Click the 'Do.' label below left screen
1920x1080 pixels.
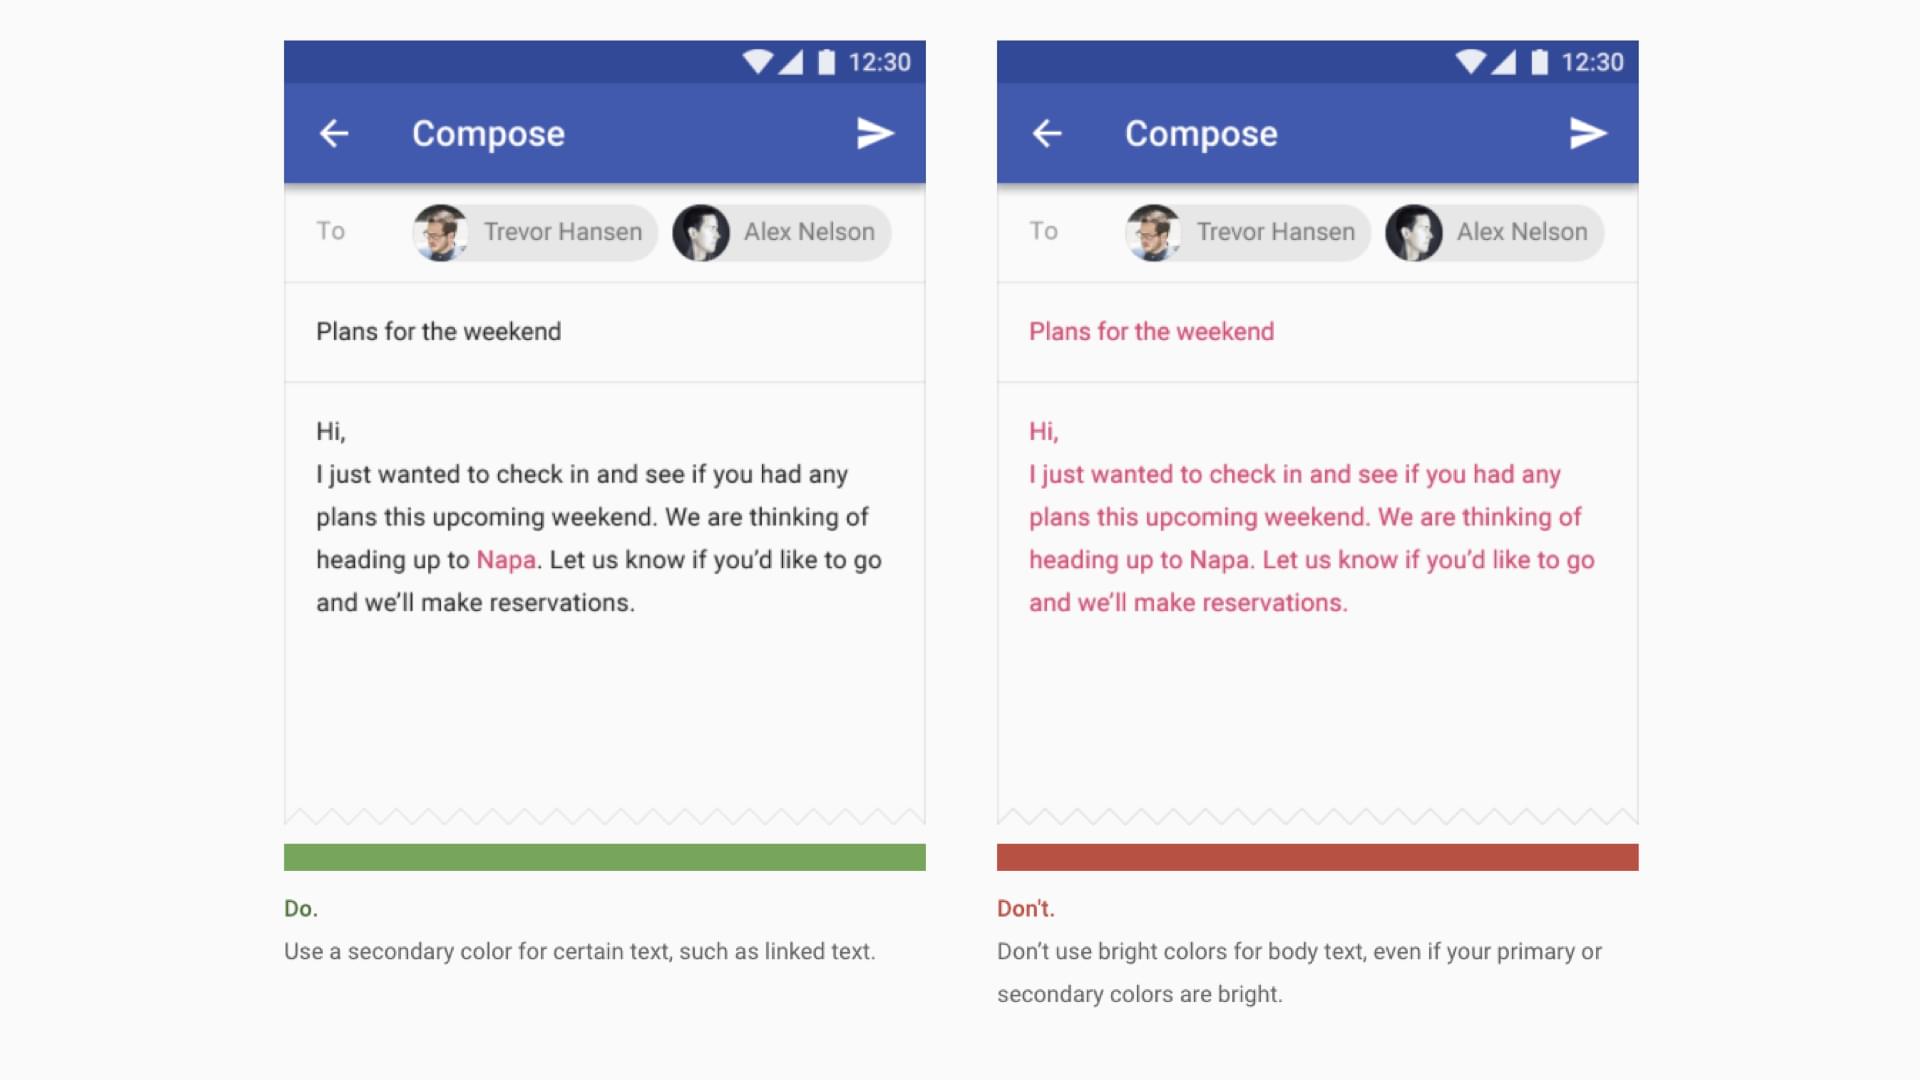(x=301, y=909)
